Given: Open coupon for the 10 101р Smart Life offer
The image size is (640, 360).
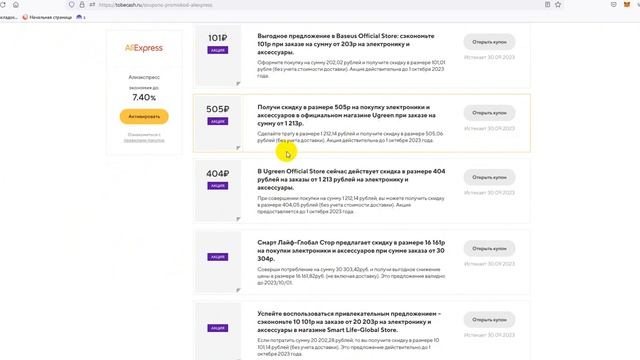Looking at the screenshot, I should 489,320.
